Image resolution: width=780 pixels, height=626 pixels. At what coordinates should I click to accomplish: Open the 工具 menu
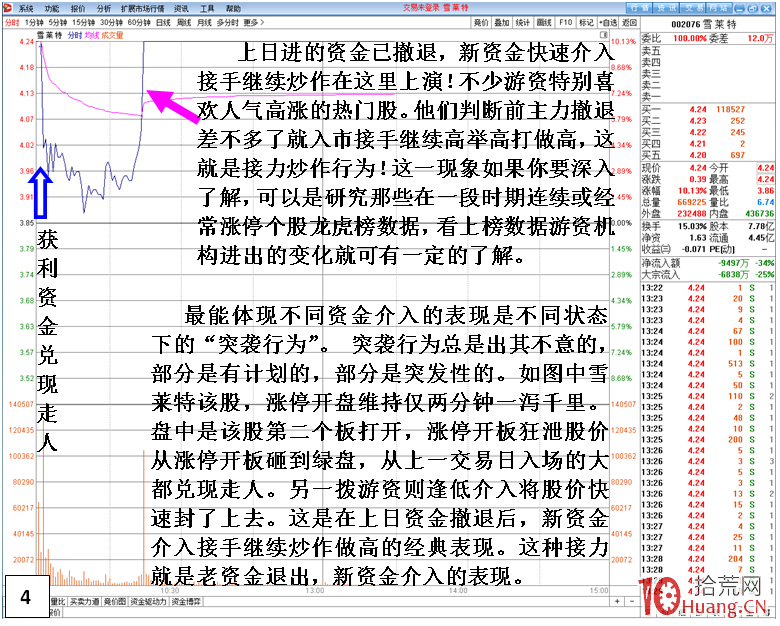[207, 8]
